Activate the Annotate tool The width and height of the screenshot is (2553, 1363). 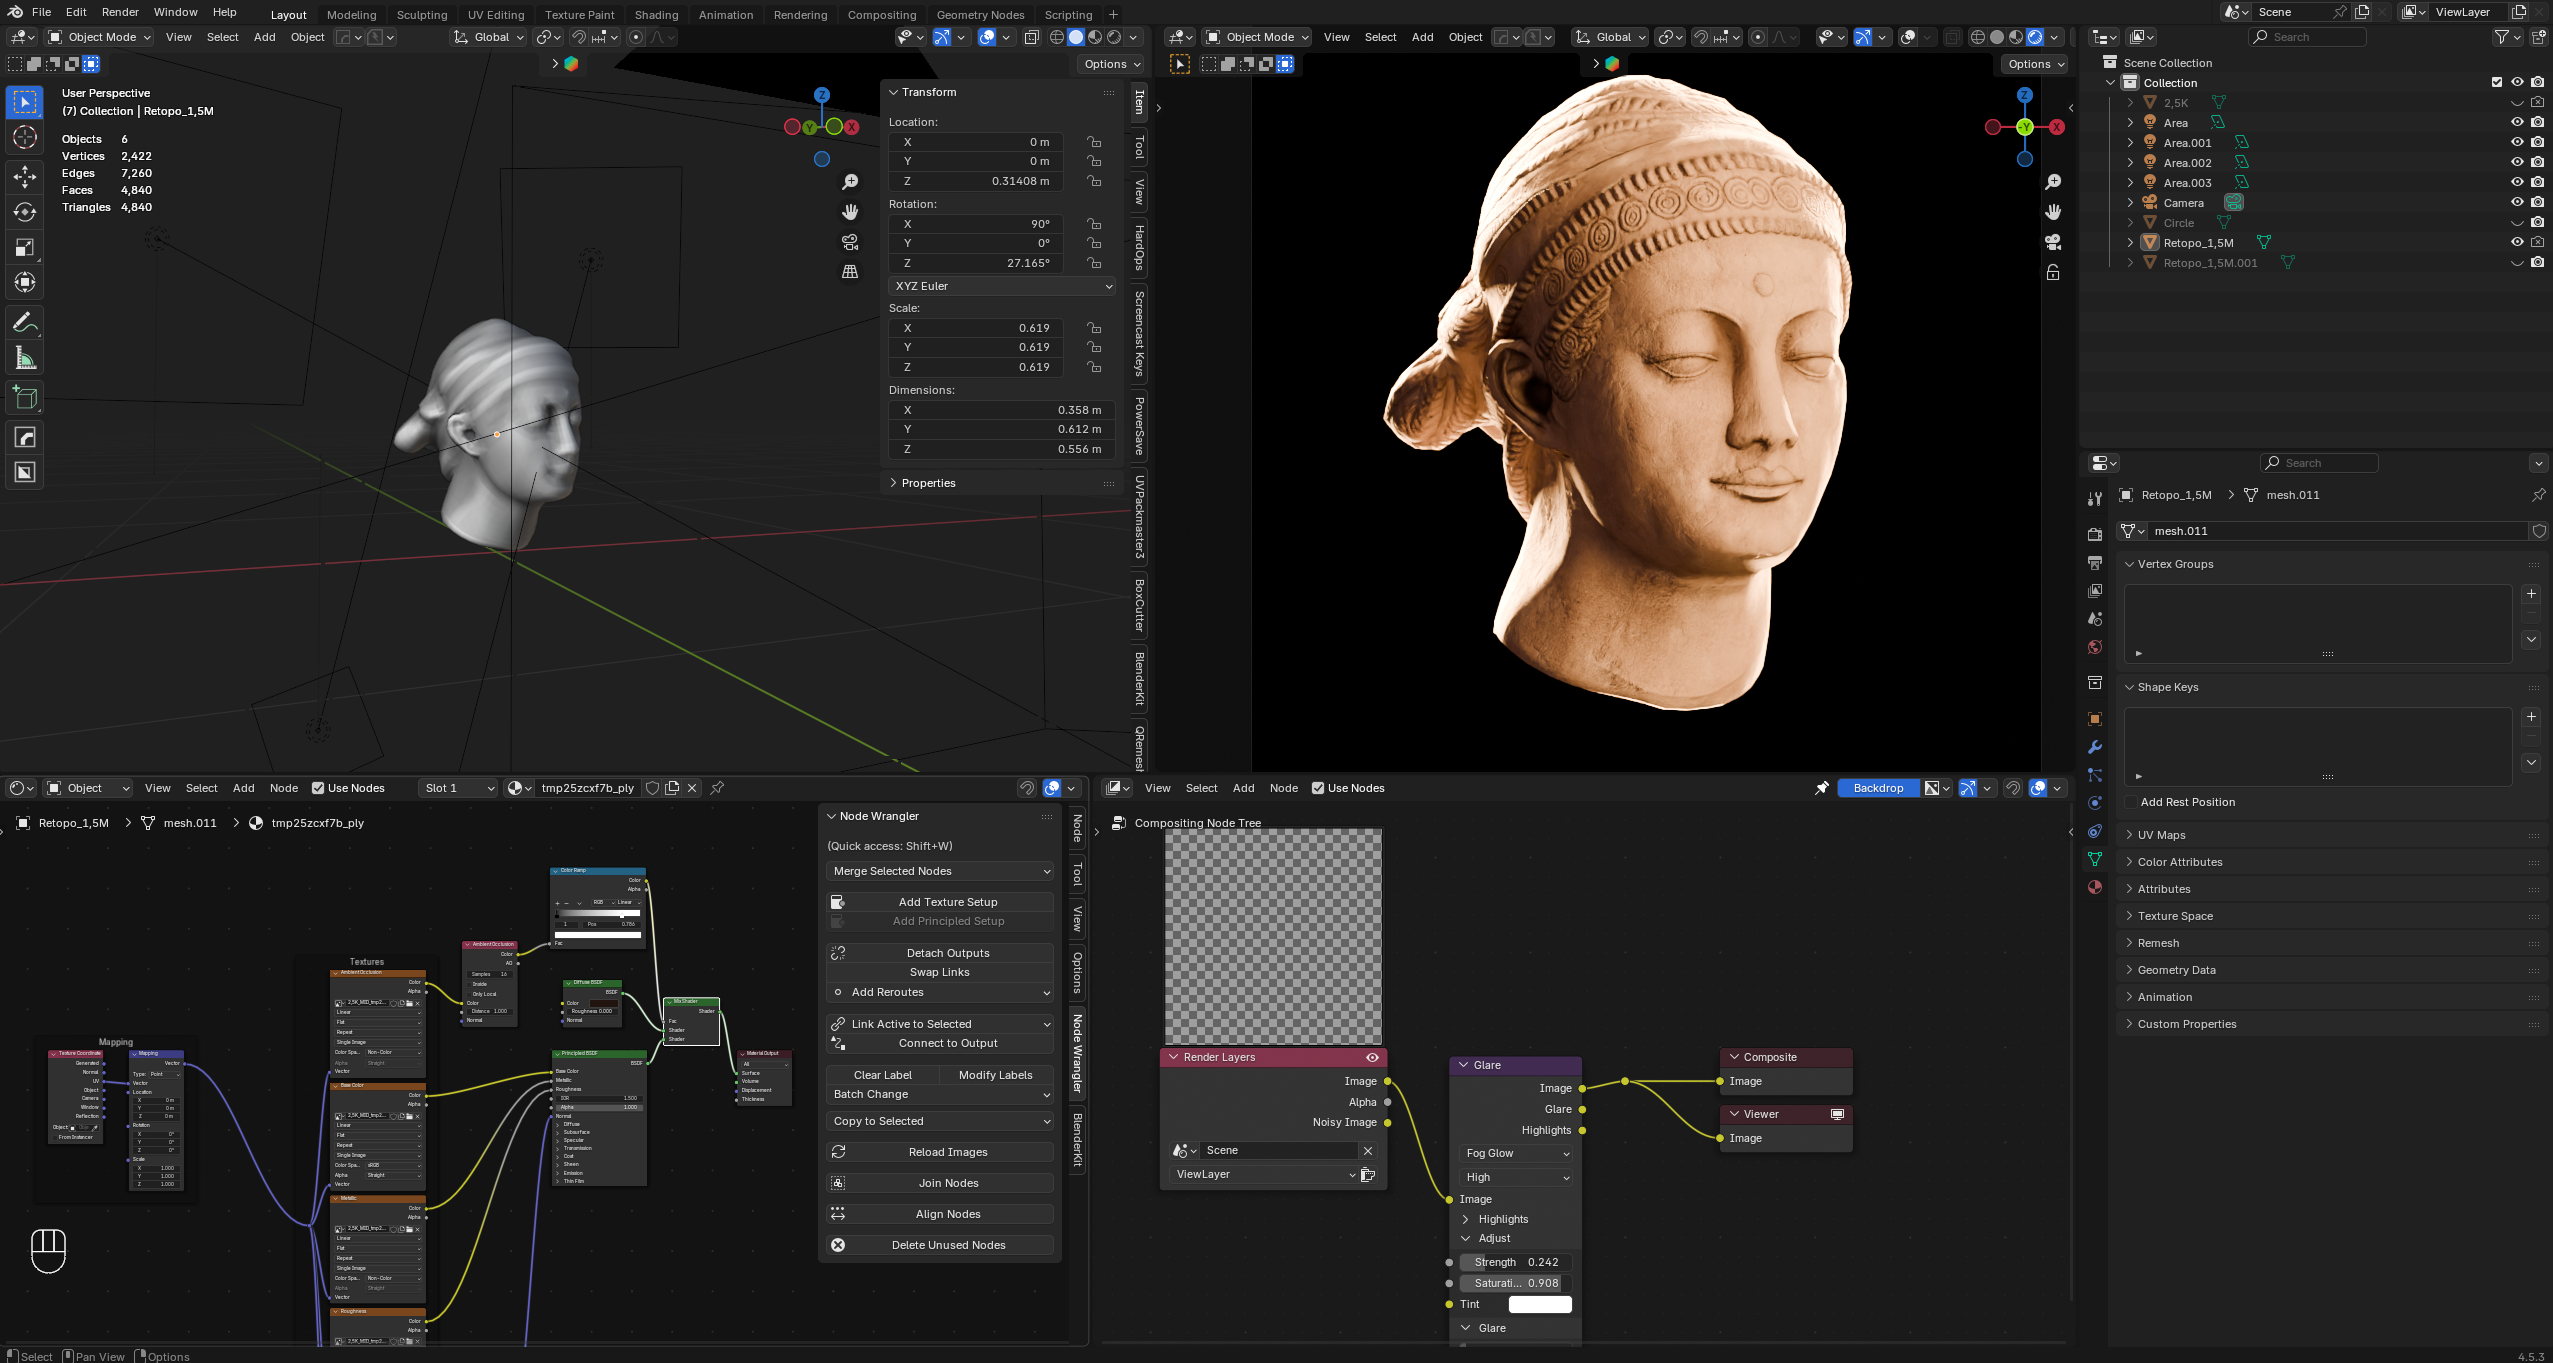point(25,322)
